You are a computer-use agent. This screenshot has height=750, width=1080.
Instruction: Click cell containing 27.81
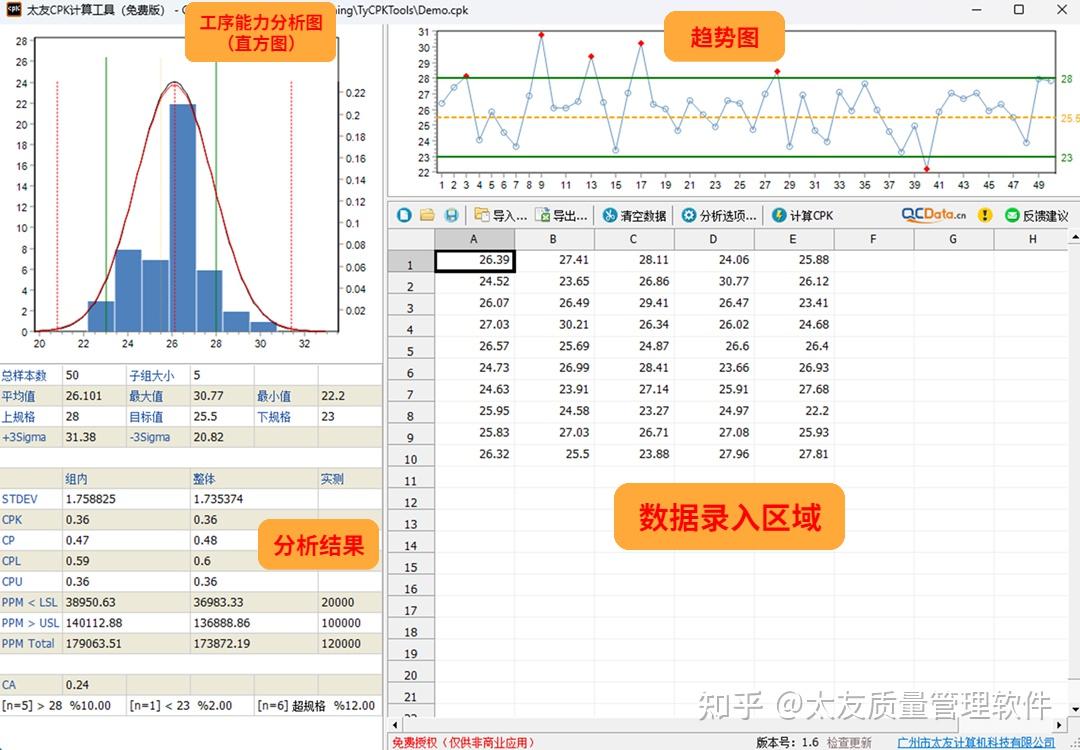tap(793, 455)
